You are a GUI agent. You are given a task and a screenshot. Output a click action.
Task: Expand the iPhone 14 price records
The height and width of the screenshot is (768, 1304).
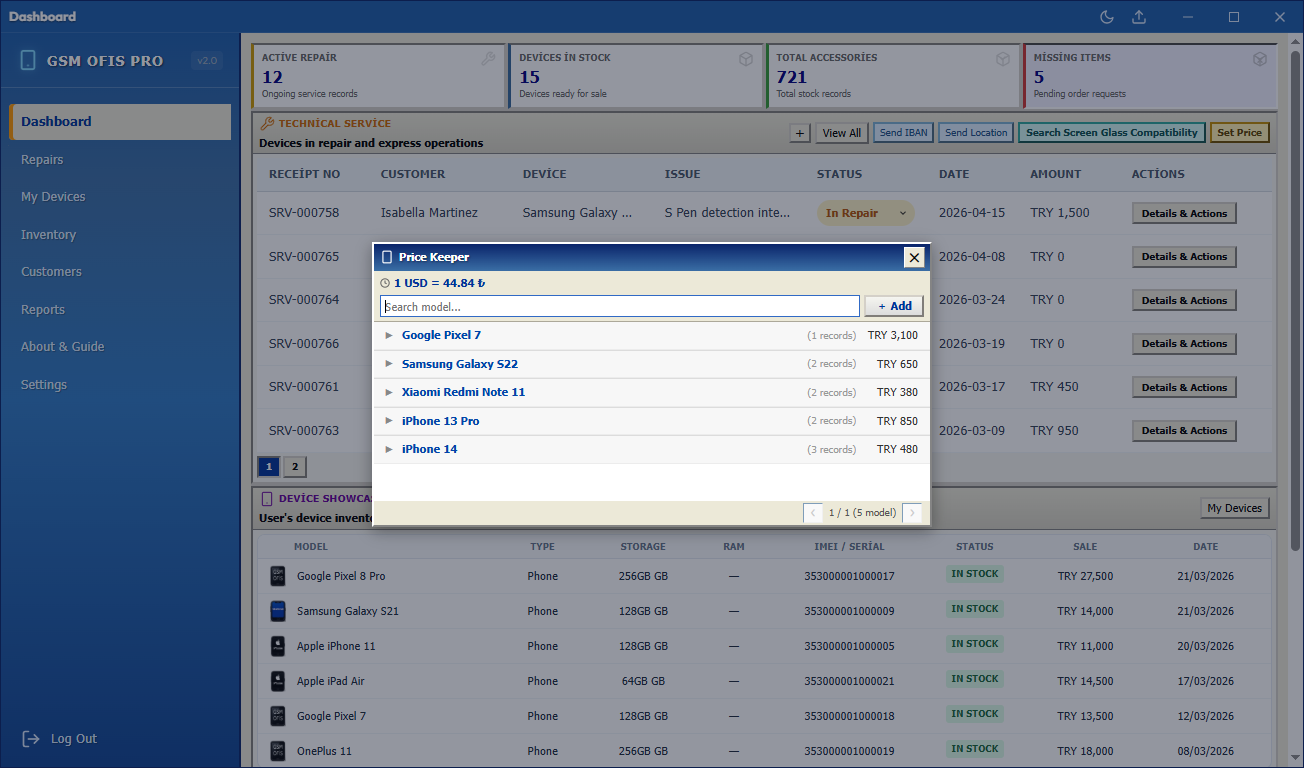point(389,450)
